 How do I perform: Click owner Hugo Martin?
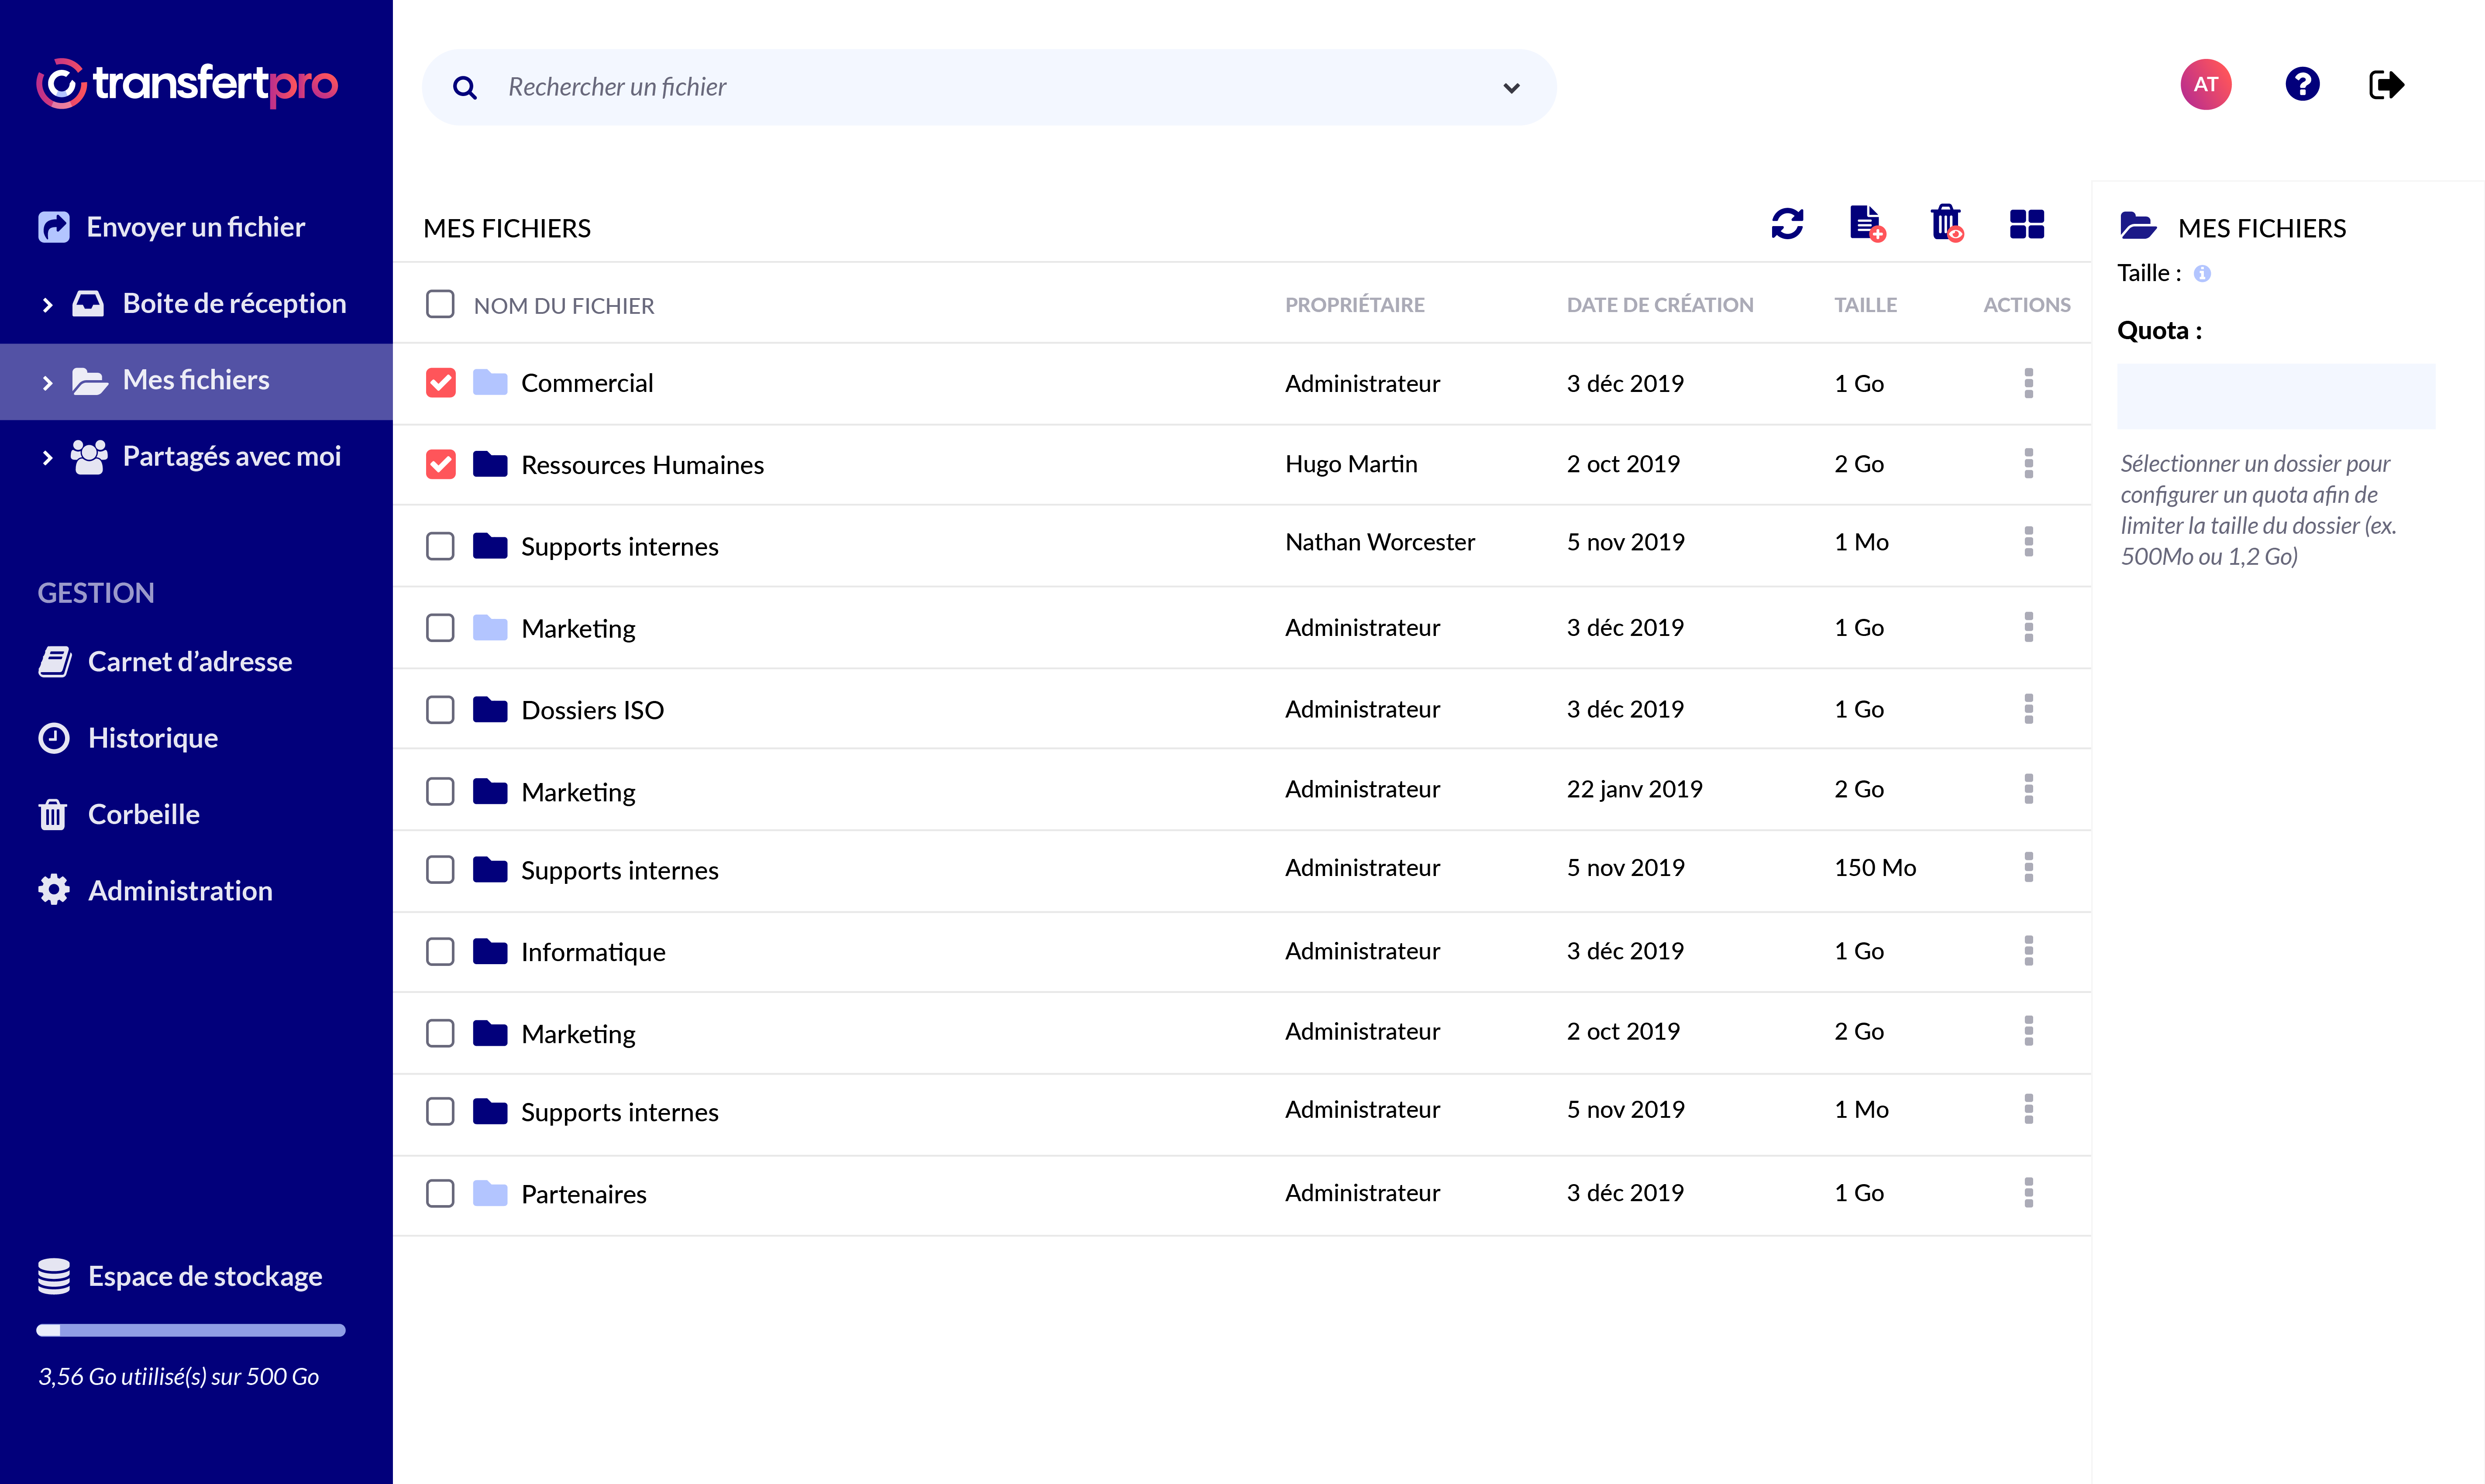pos(1351,463)
